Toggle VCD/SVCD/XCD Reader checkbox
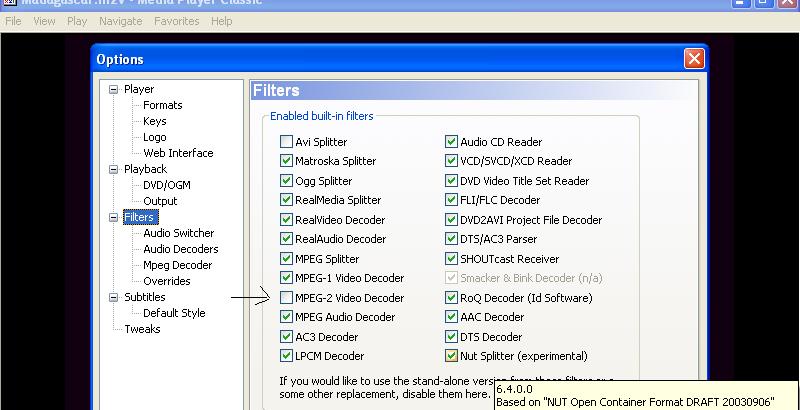This screenshot has height=410, width=800. (451, 161)
